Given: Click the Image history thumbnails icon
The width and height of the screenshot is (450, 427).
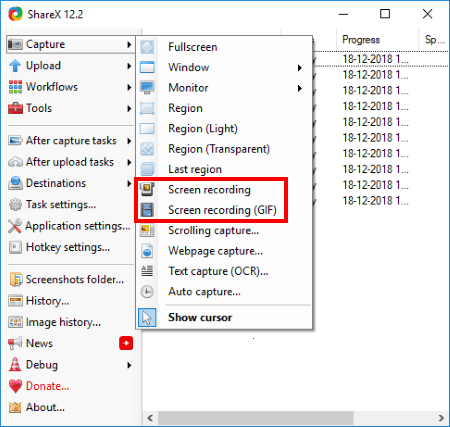Looking at the screenshot, I should 15,322.
